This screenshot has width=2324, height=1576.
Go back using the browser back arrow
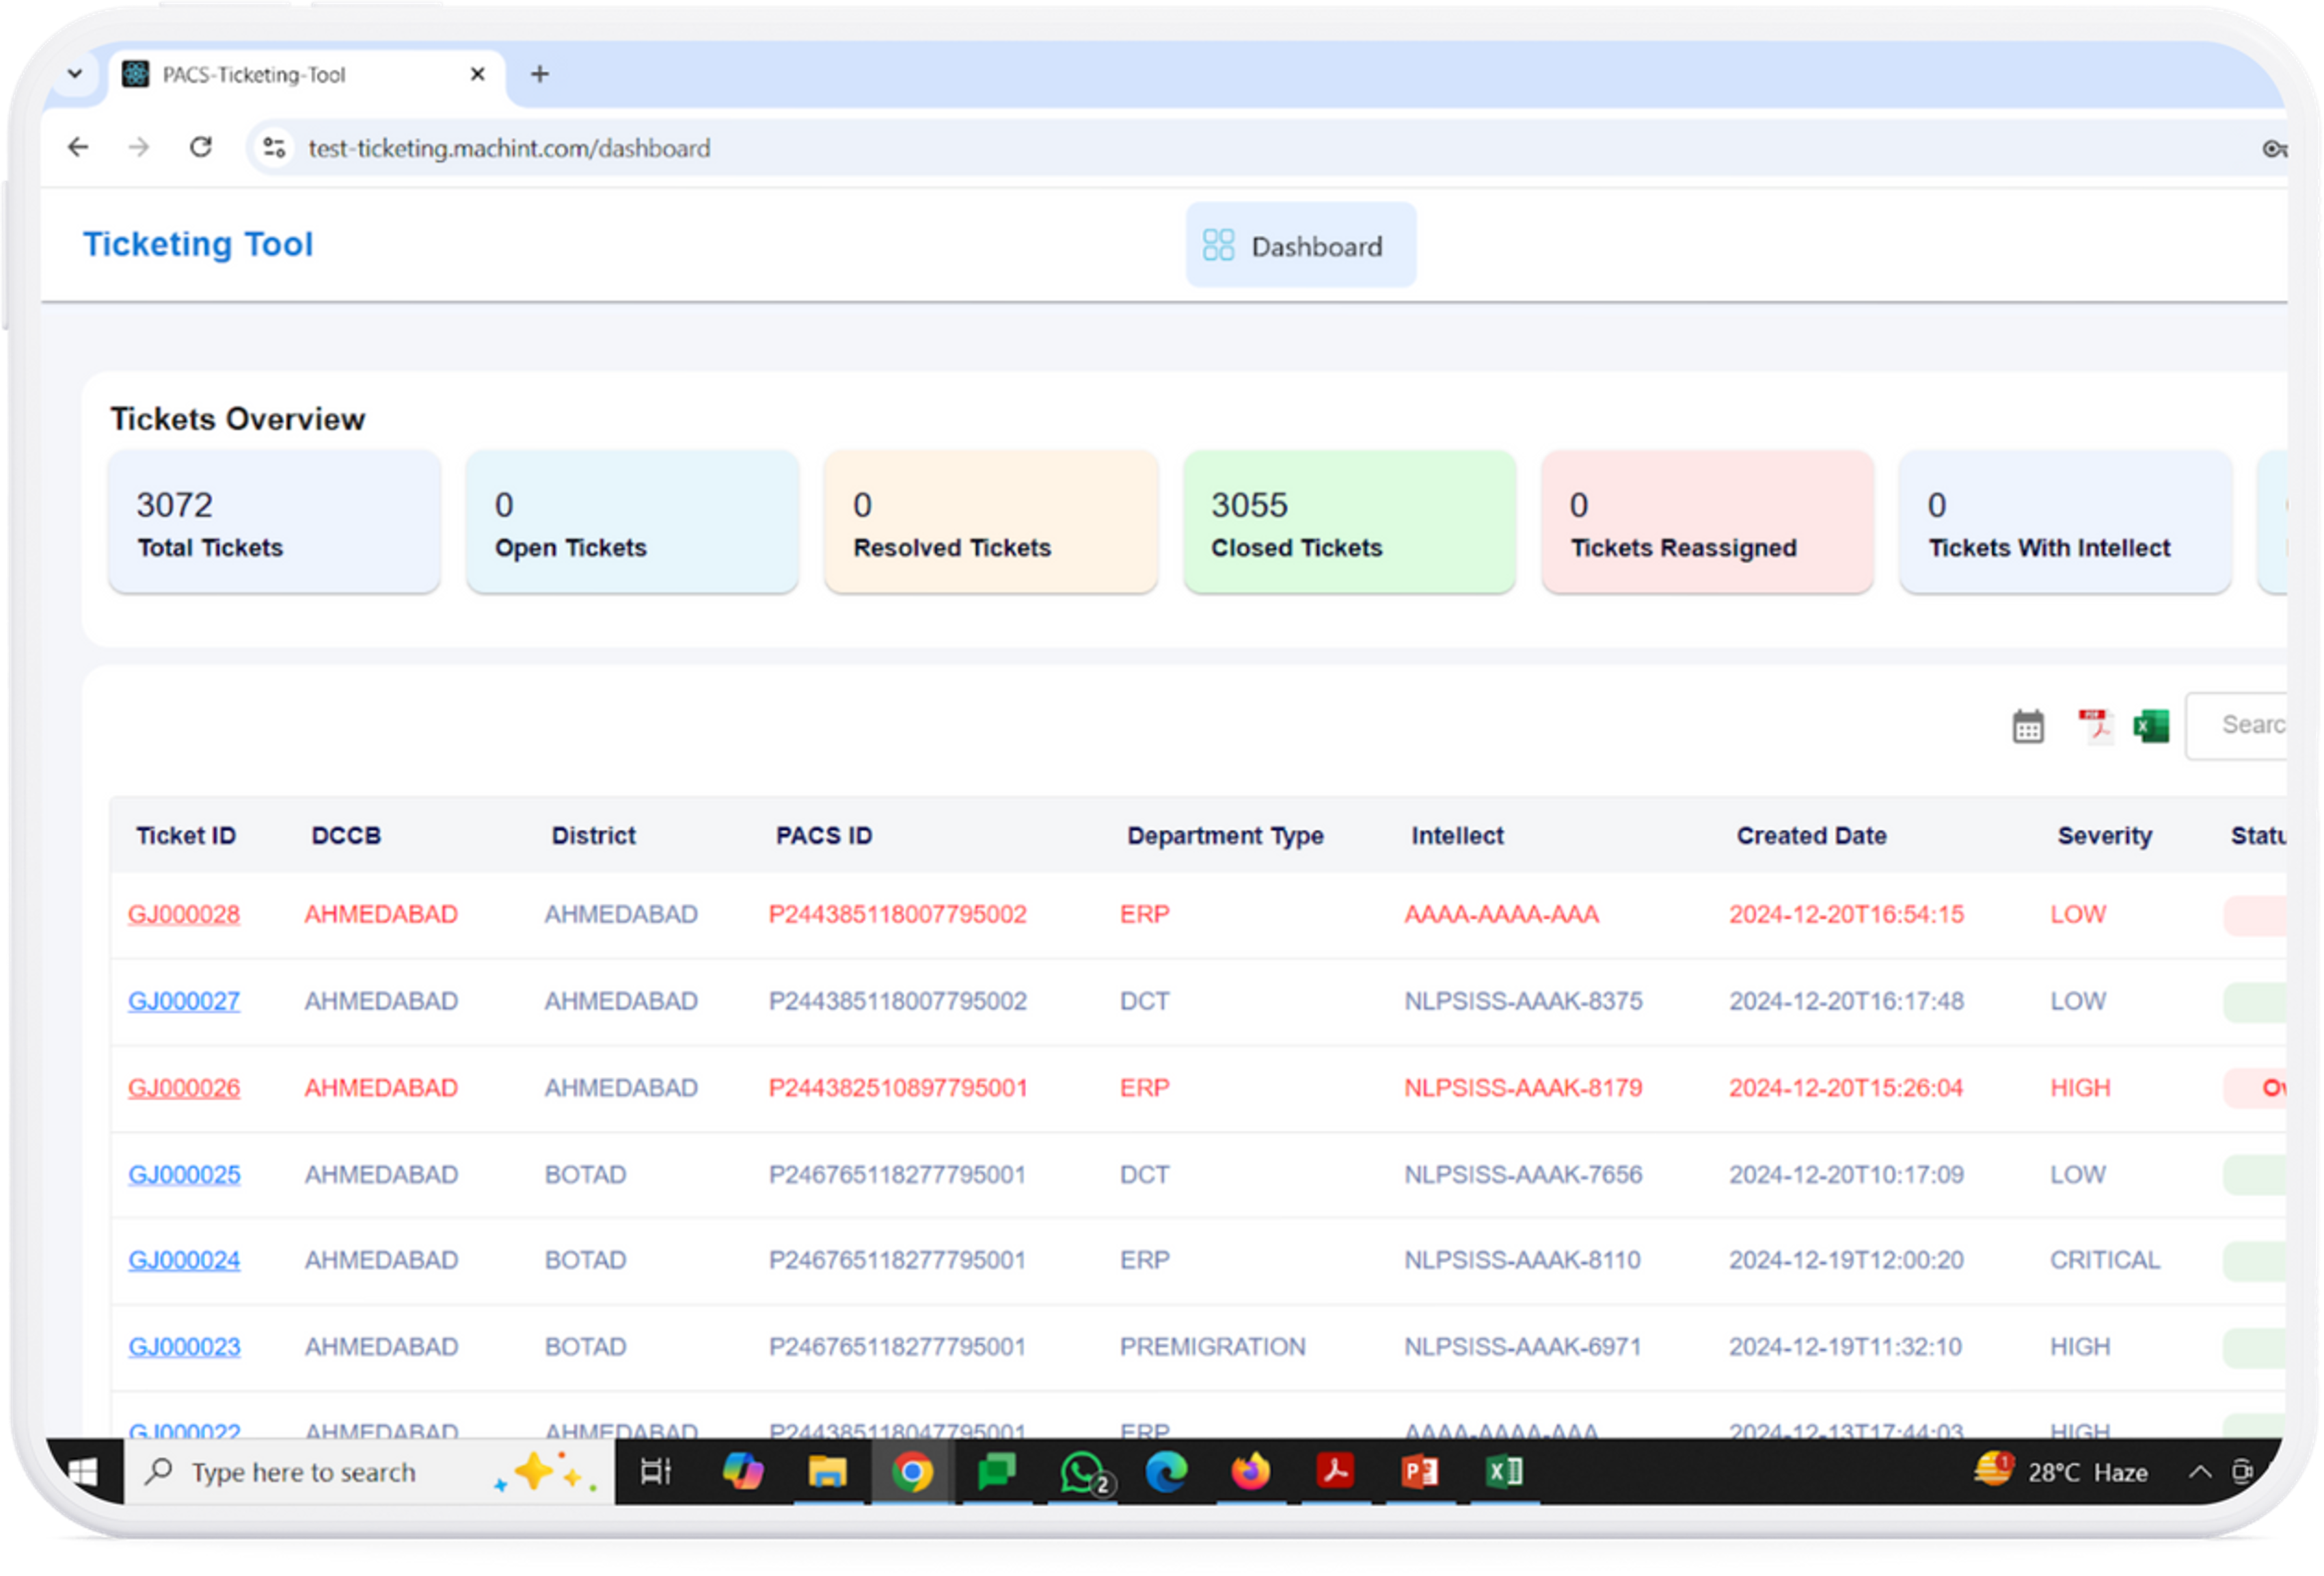click(x=78, y=147)
